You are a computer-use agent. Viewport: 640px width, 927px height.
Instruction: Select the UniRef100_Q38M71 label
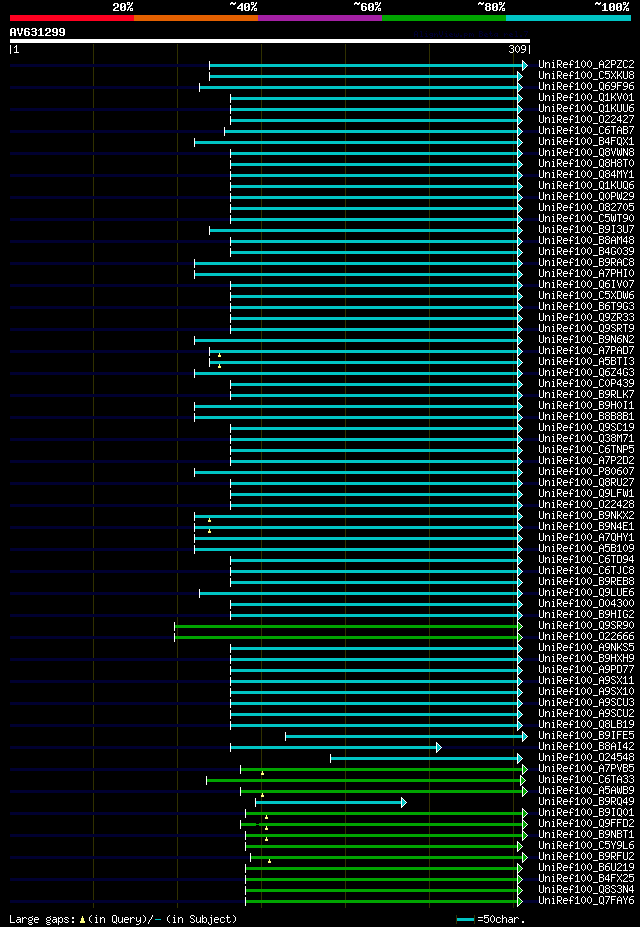[x=586, y=439]
